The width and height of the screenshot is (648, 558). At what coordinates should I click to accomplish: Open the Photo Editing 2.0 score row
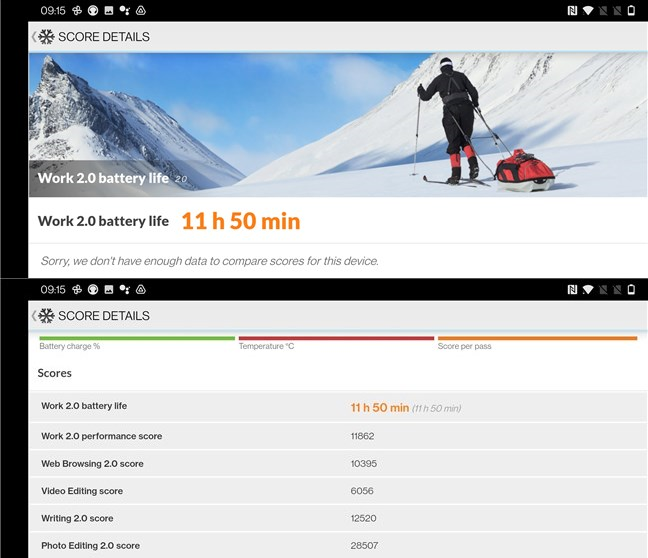point(338,546)
